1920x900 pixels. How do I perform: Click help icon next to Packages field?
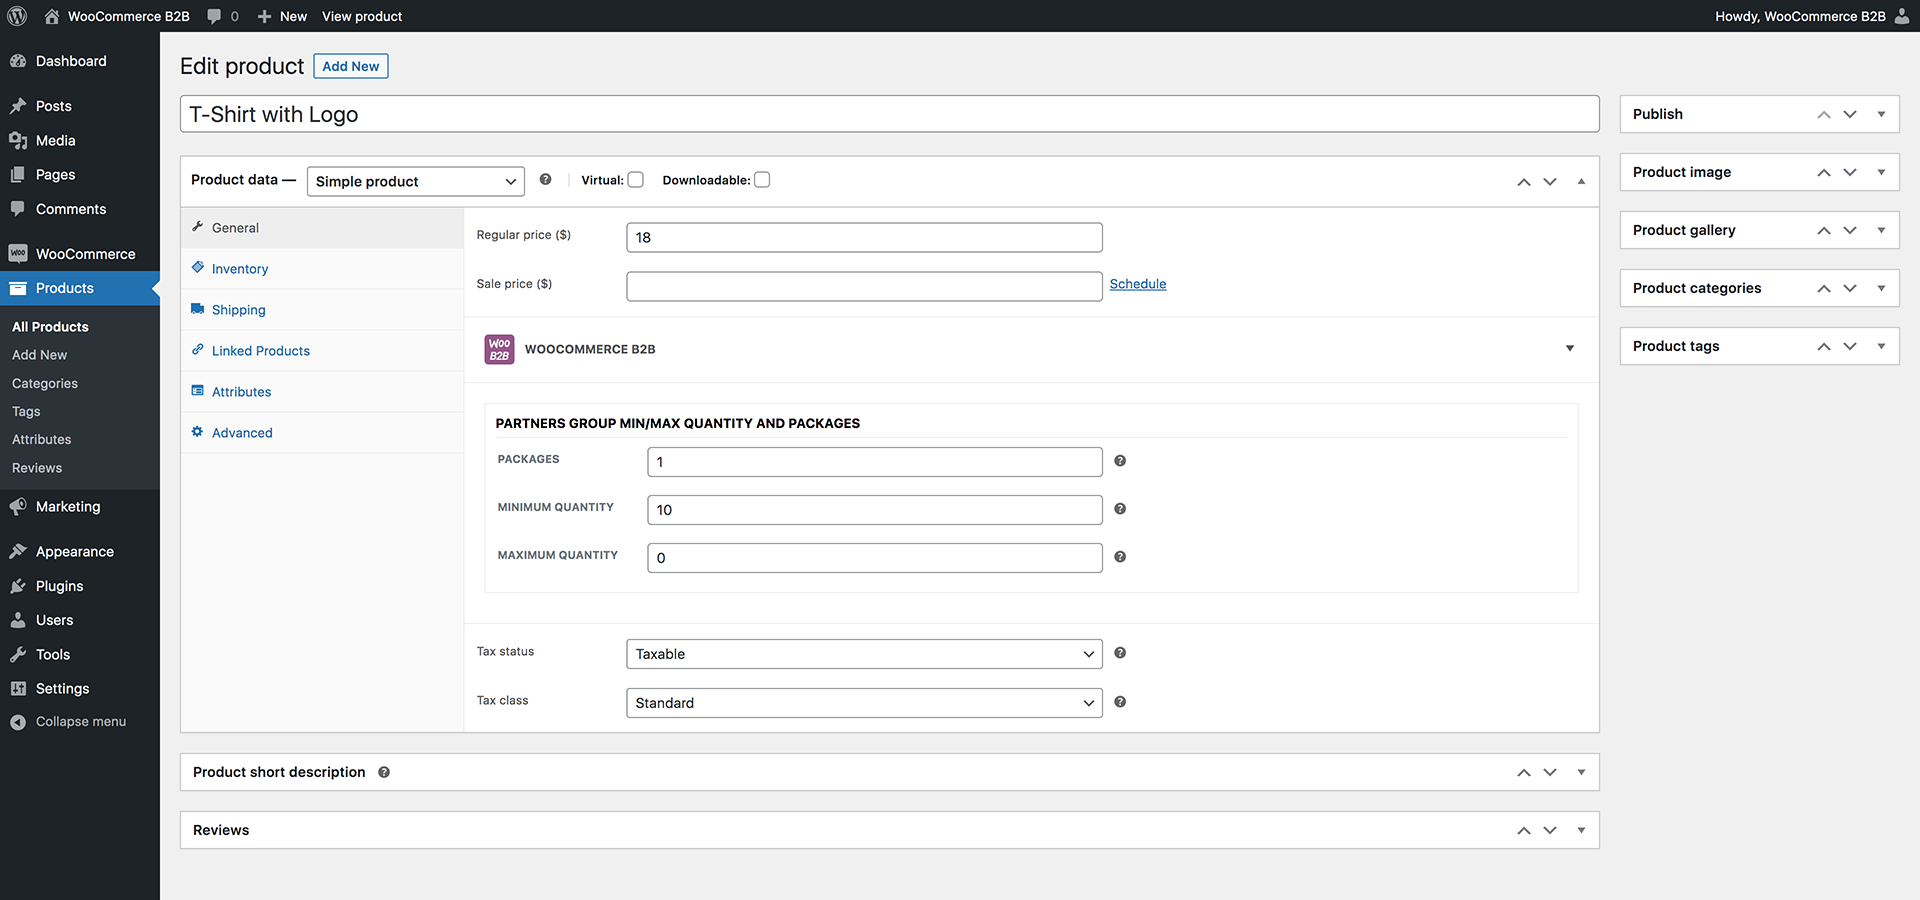1120,461
